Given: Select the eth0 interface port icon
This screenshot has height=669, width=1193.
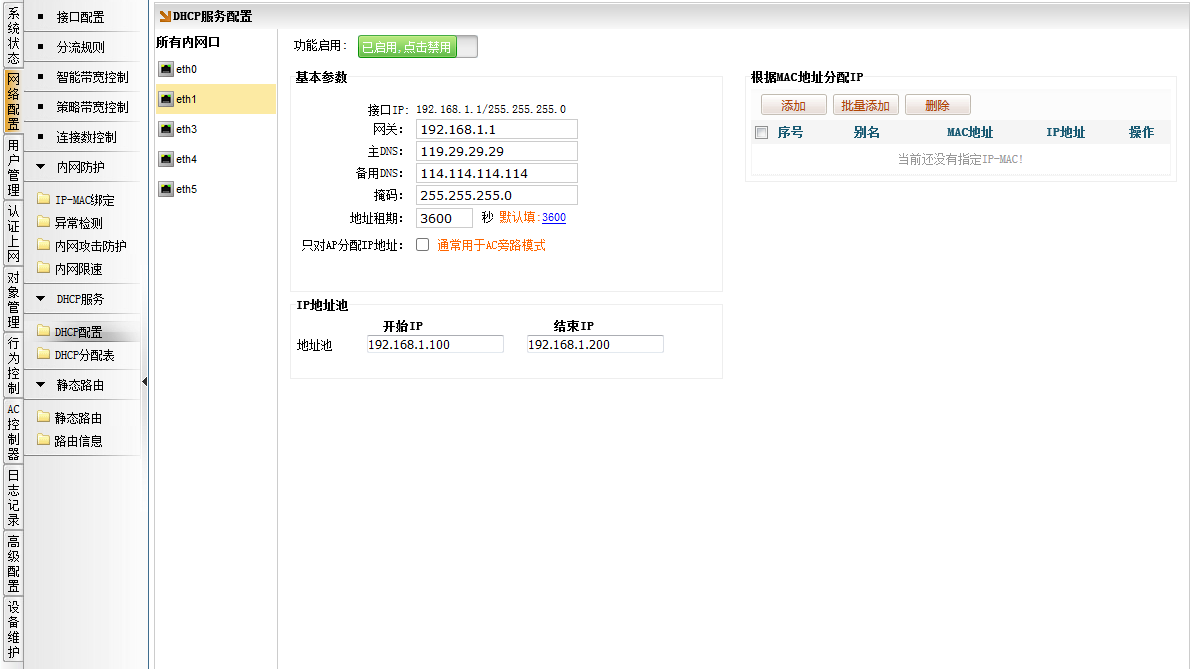Looking at the screenshot, I should pyautogui.click(x=166, y=69).
